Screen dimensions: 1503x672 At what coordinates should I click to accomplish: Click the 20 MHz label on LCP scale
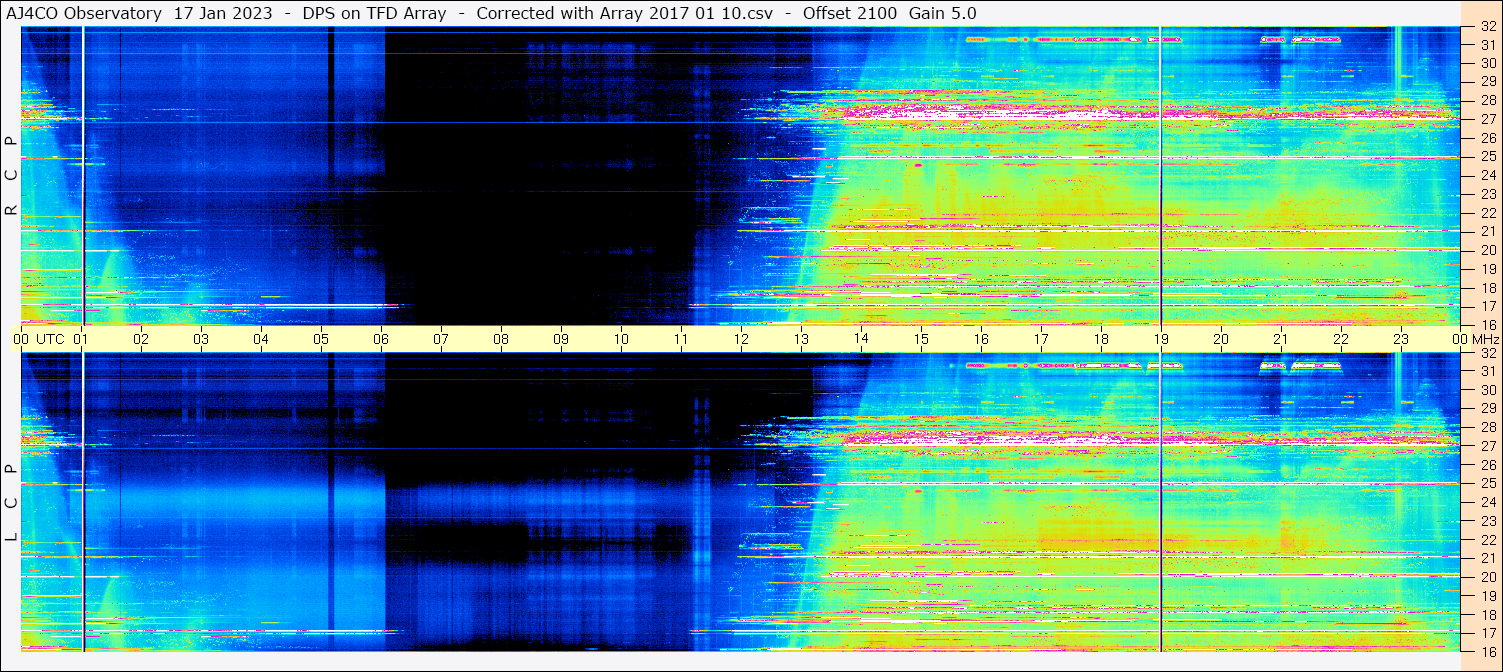1487,577
